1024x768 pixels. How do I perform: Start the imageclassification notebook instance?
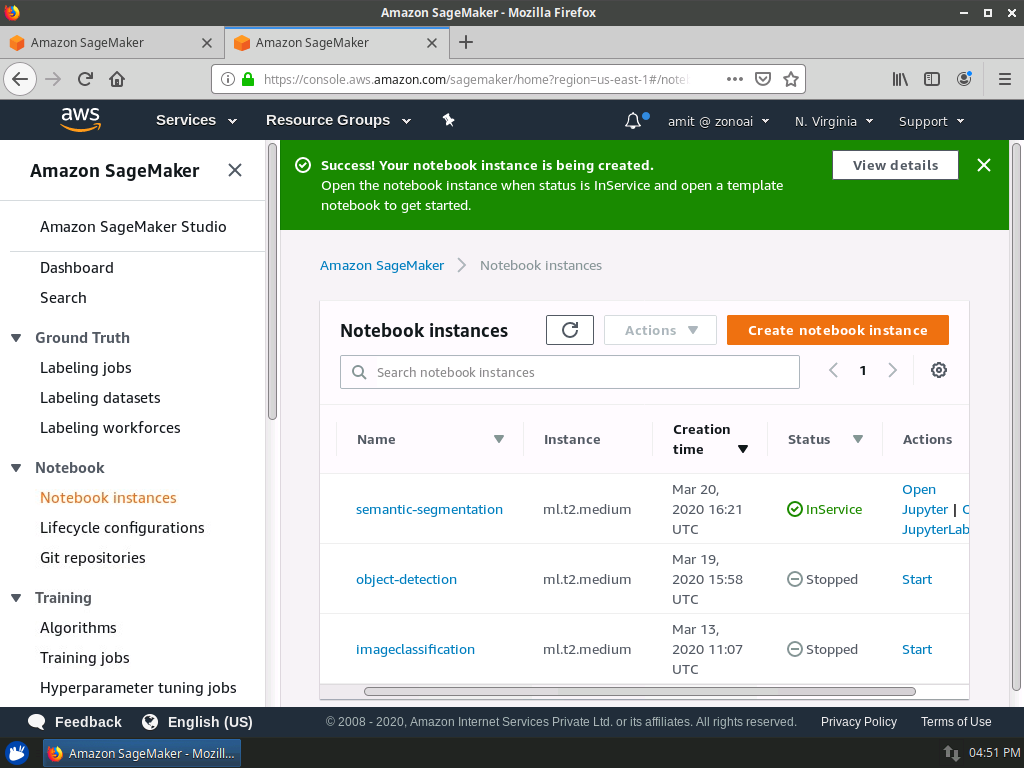(917, 649)
